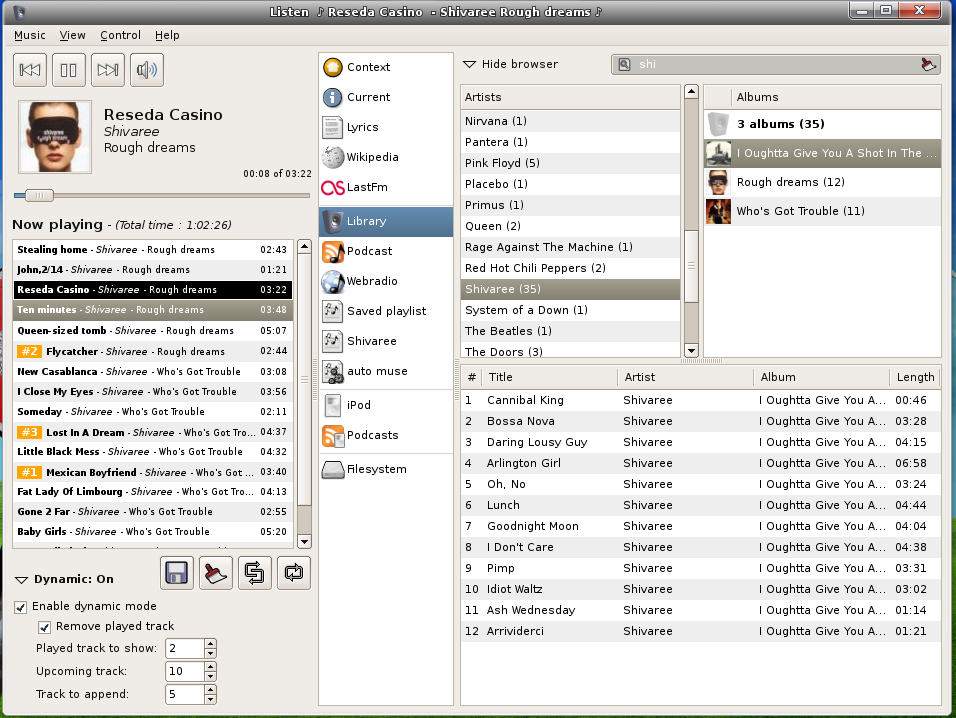The width and height of the screenshot is (956, 718).
Task: Click the Artists list scroll up arrow
Action: [691, 92]
